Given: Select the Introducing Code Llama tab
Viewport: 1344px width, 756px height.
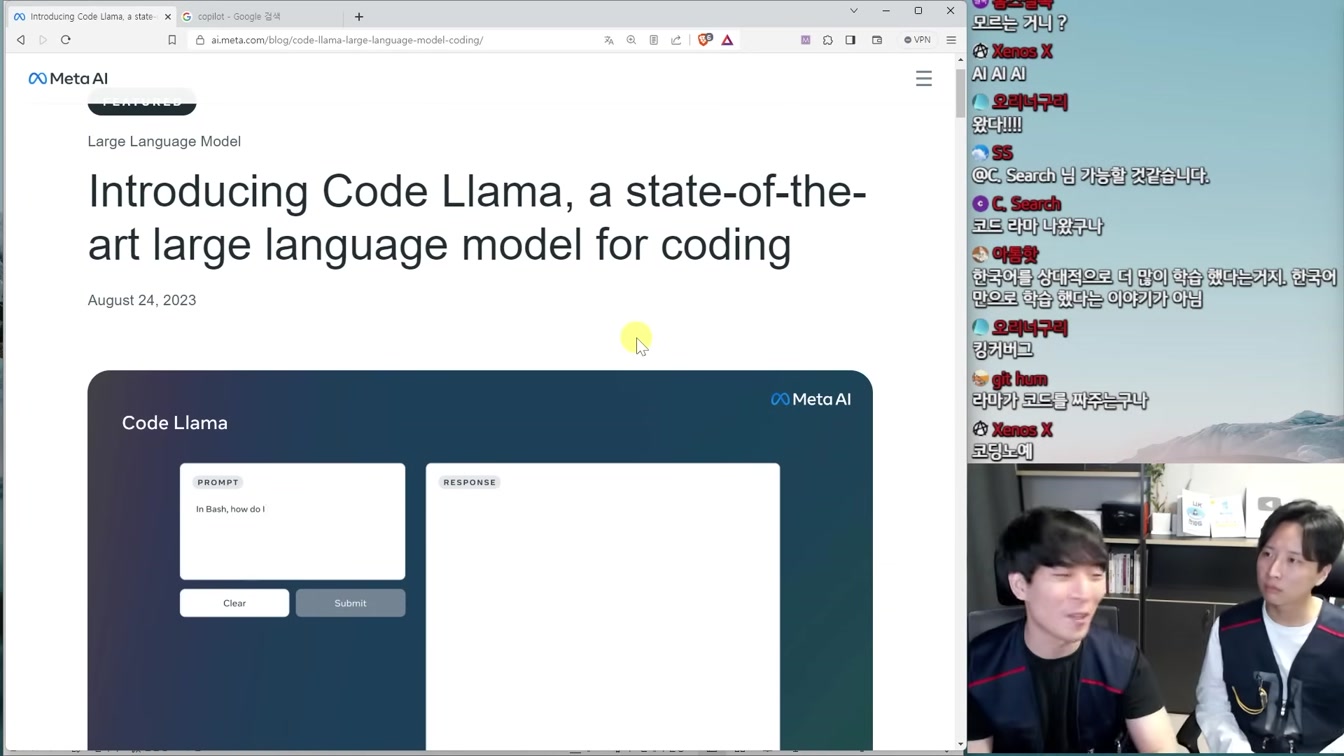Looking at the screenshot, I should [x=91, y=17].
